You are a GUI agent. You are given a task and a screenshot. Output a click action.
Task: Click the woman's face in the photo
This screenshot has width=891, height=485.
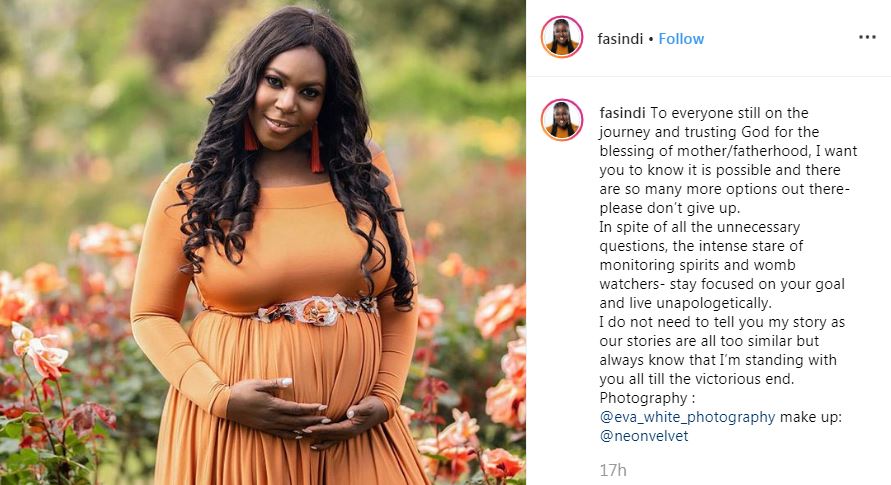[288, 97]
